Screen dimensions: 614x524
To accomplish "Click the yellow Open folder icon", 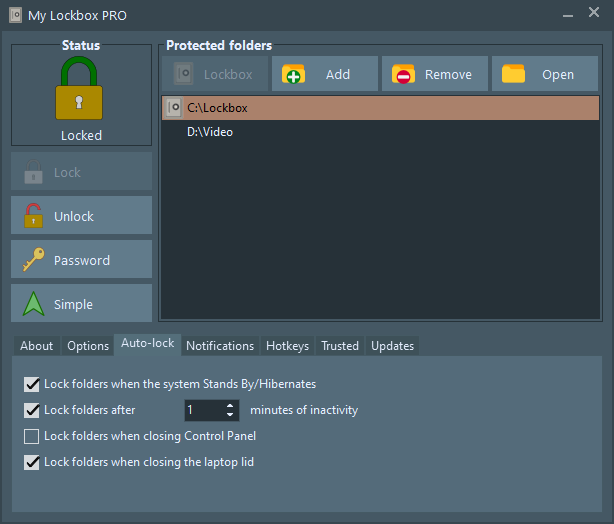I will (513, 74).
